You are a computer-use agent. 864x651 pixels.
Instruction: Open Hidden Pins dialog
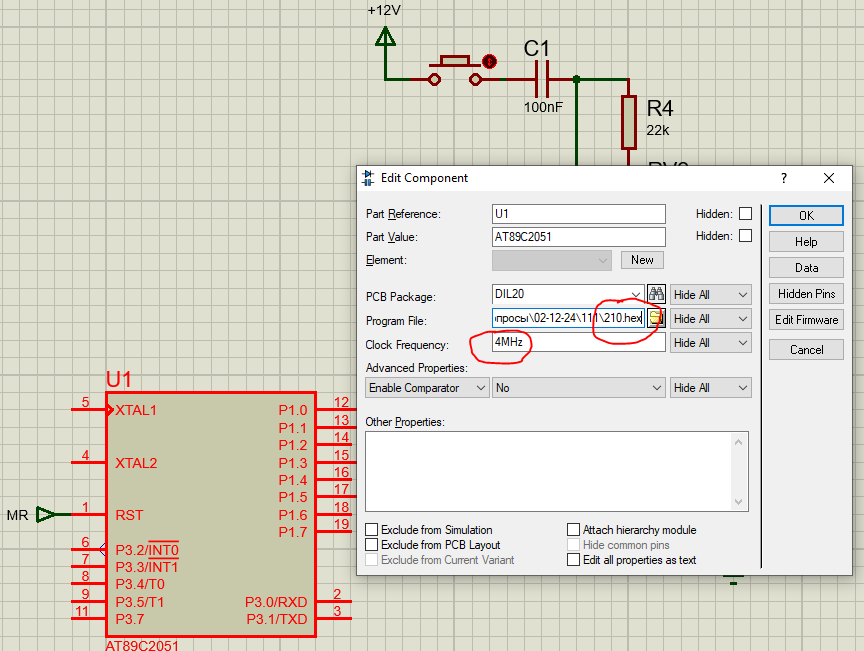tap(806, 294)
